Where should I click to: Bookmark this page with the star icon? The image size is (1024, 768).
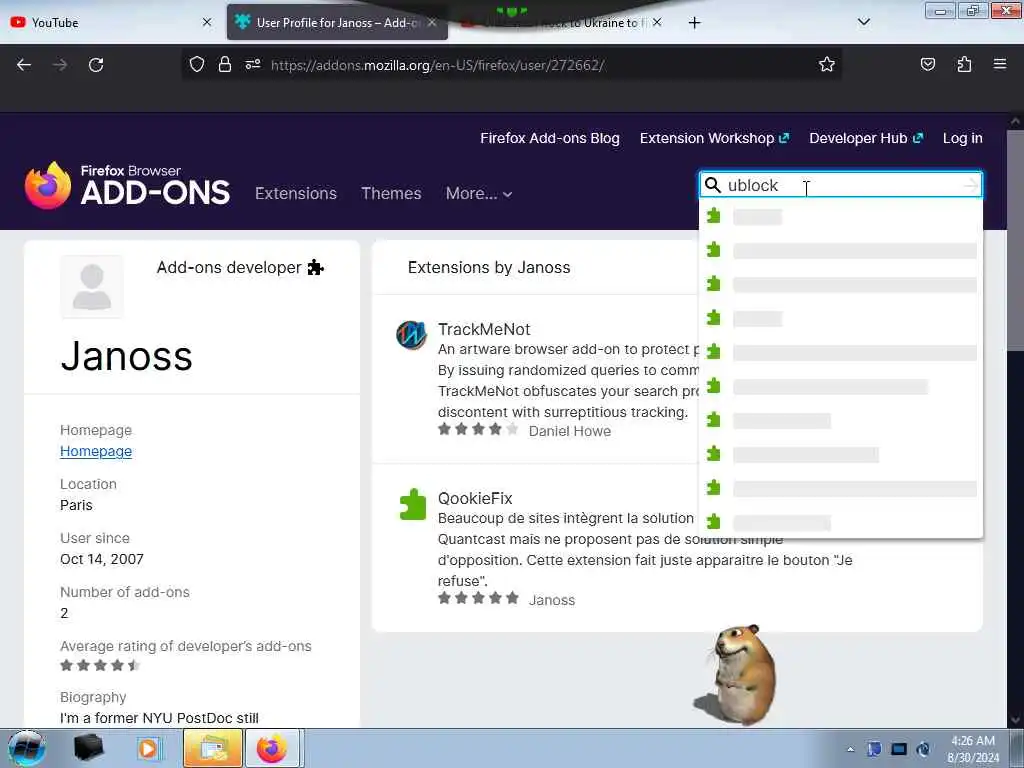point(827,64)
